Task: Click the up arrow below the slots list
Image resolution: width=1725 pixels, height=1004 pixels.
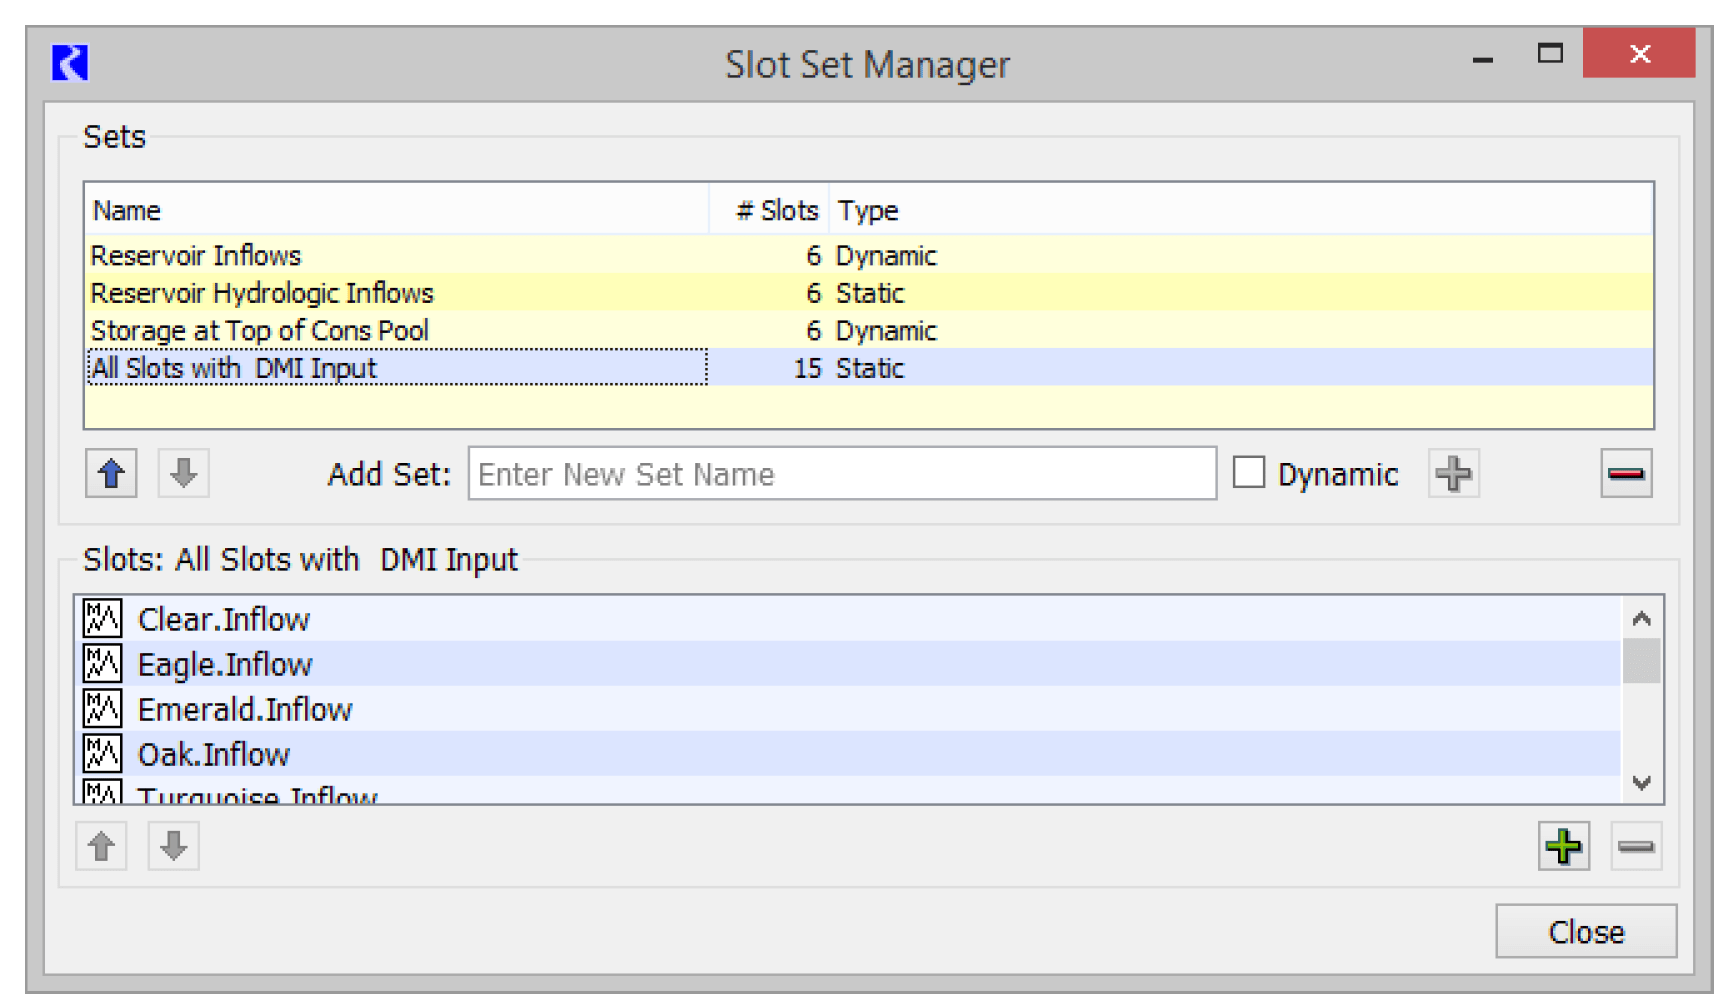Action: (x=101, y=846)
